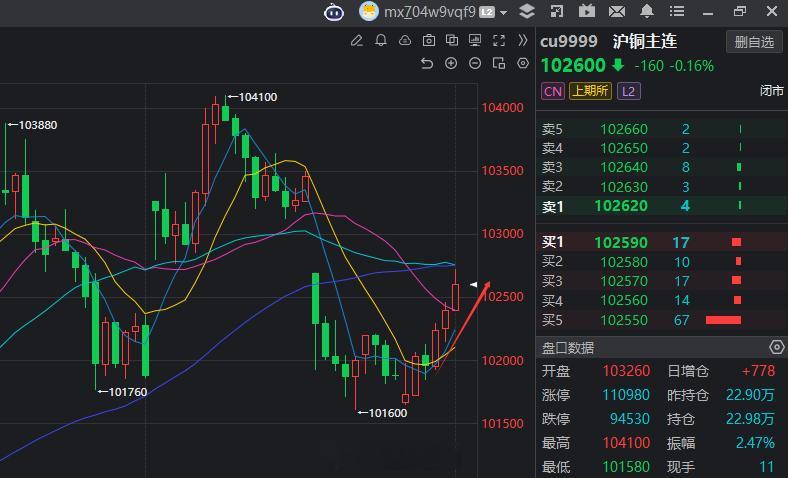Viewport: 788px width, 478px height.
Task: Select the 卖1 ask price row 102620
Action: click(620, 206)
